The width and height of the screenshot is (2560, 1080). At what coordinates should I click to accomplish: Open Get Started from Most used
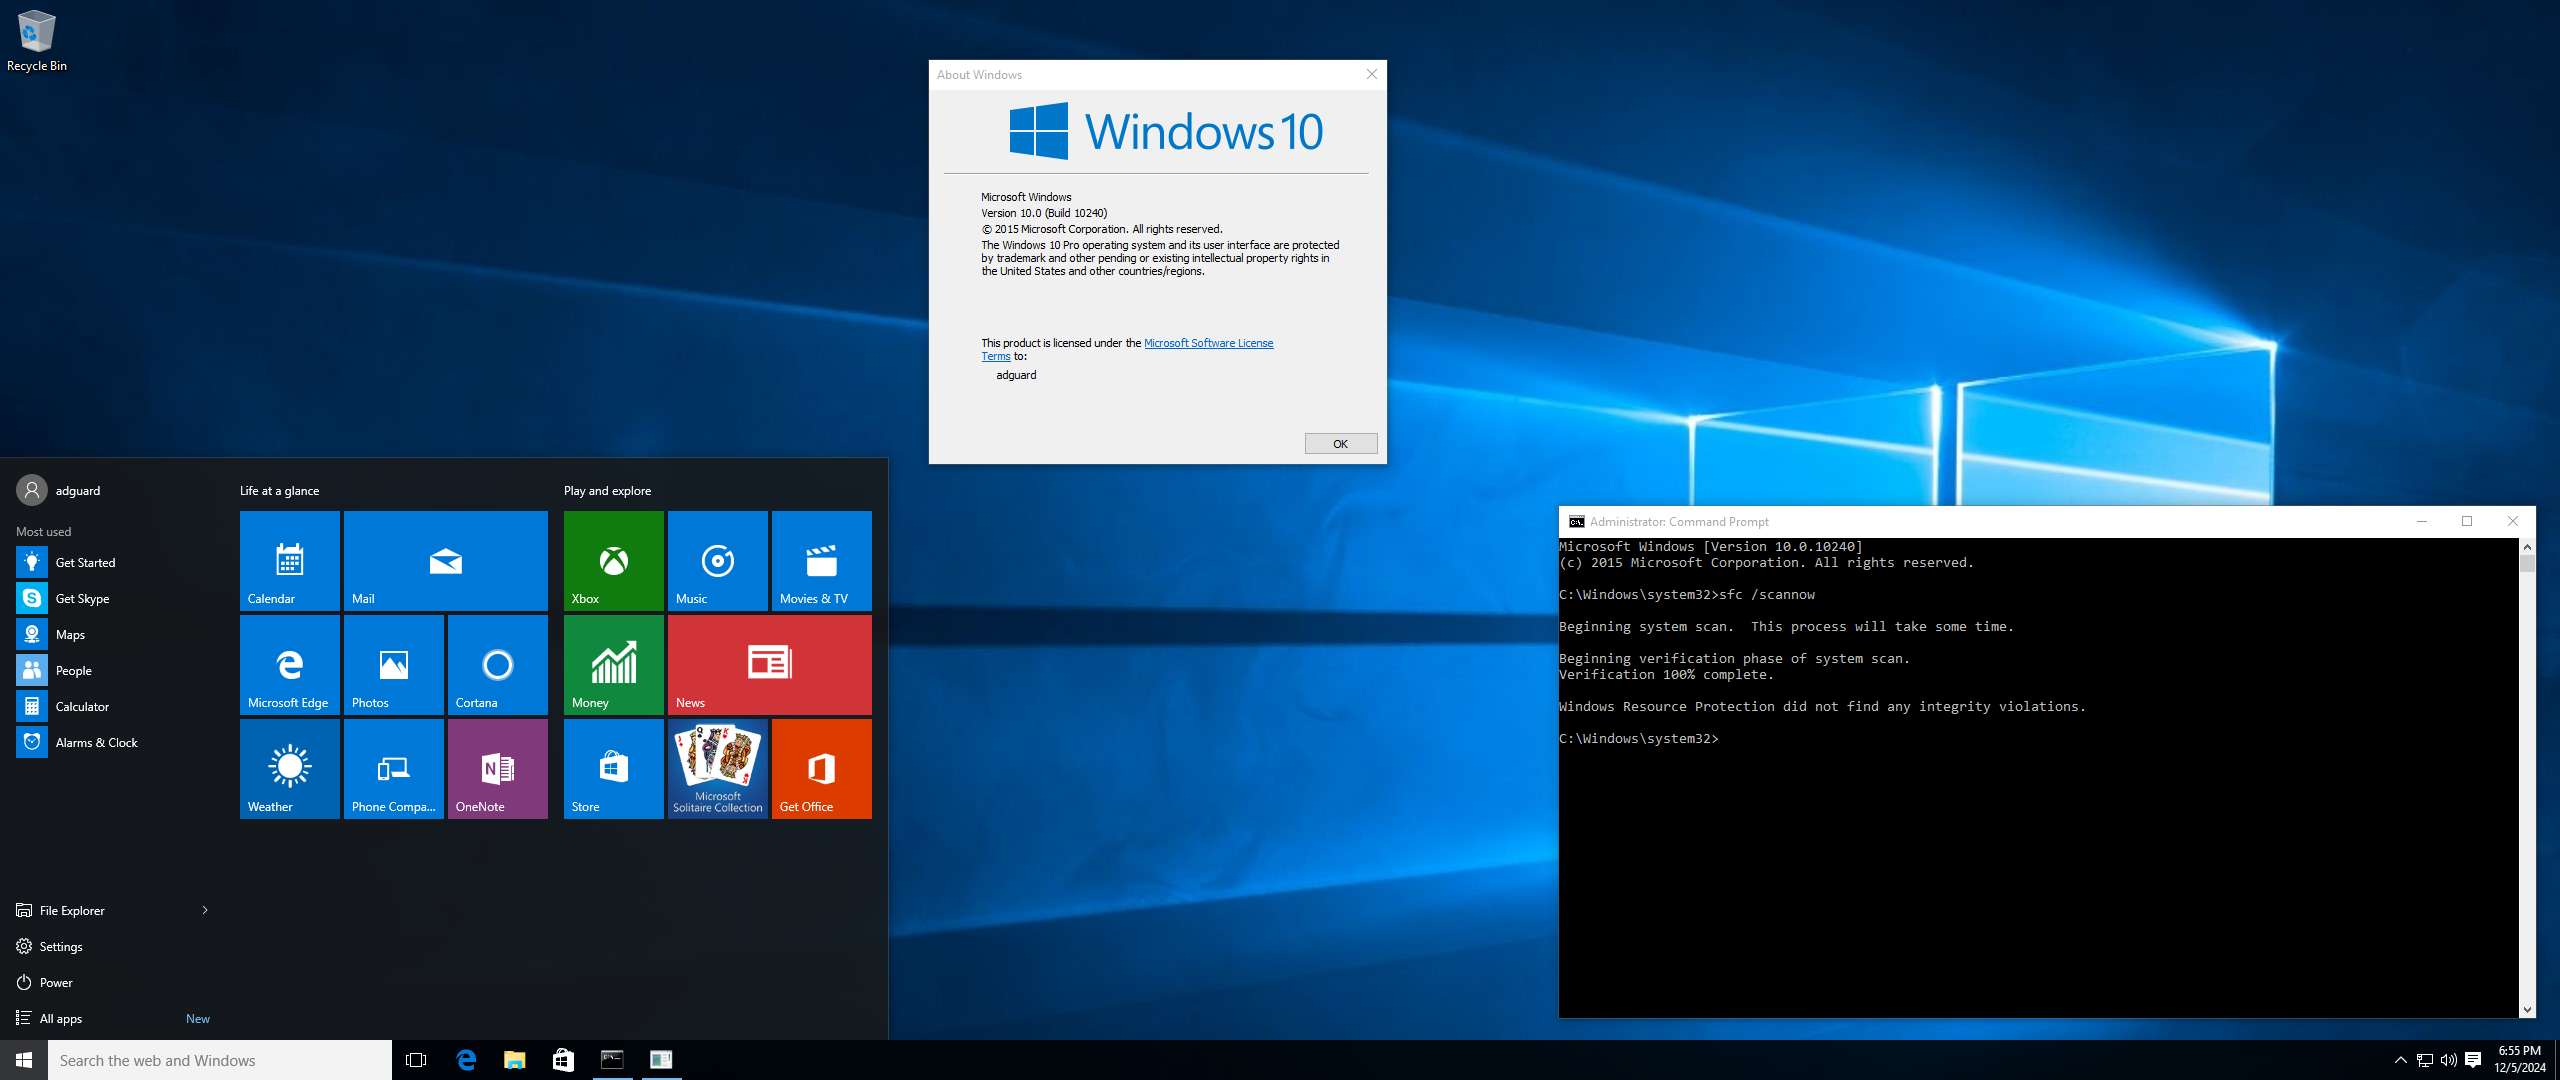click(x=114, y=563)
